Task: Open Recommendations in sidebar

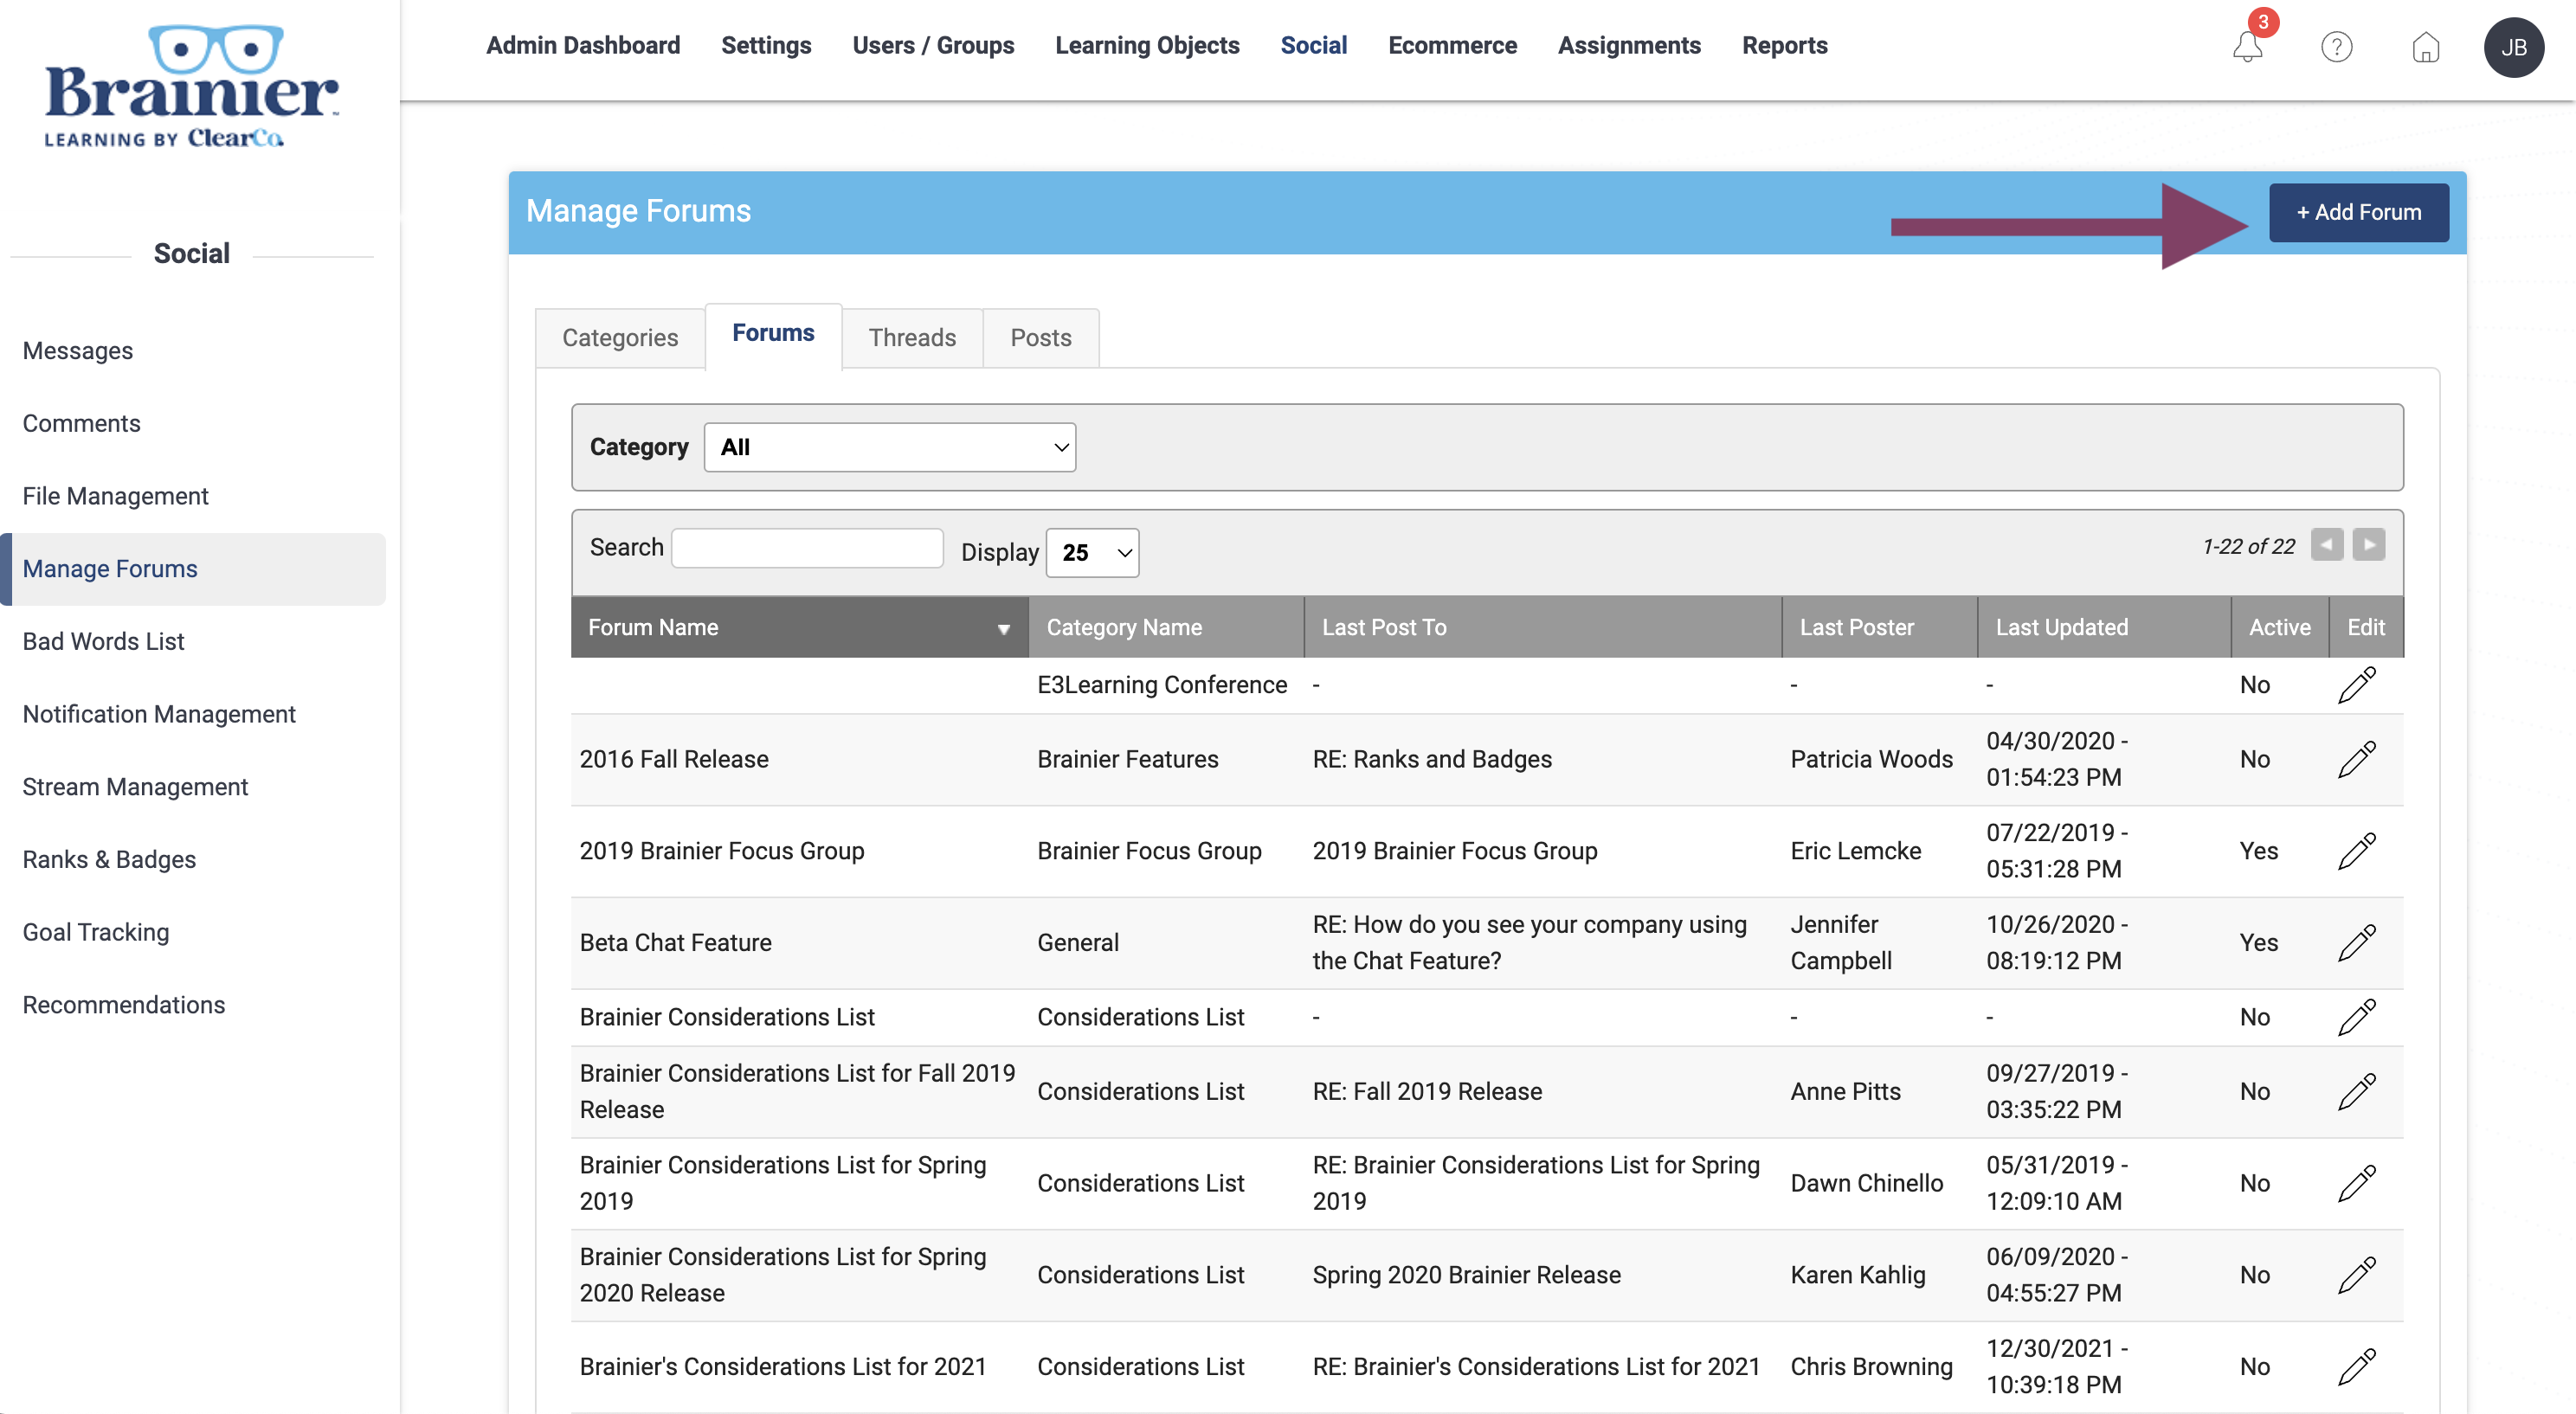Action: [x=124, y=1005]
